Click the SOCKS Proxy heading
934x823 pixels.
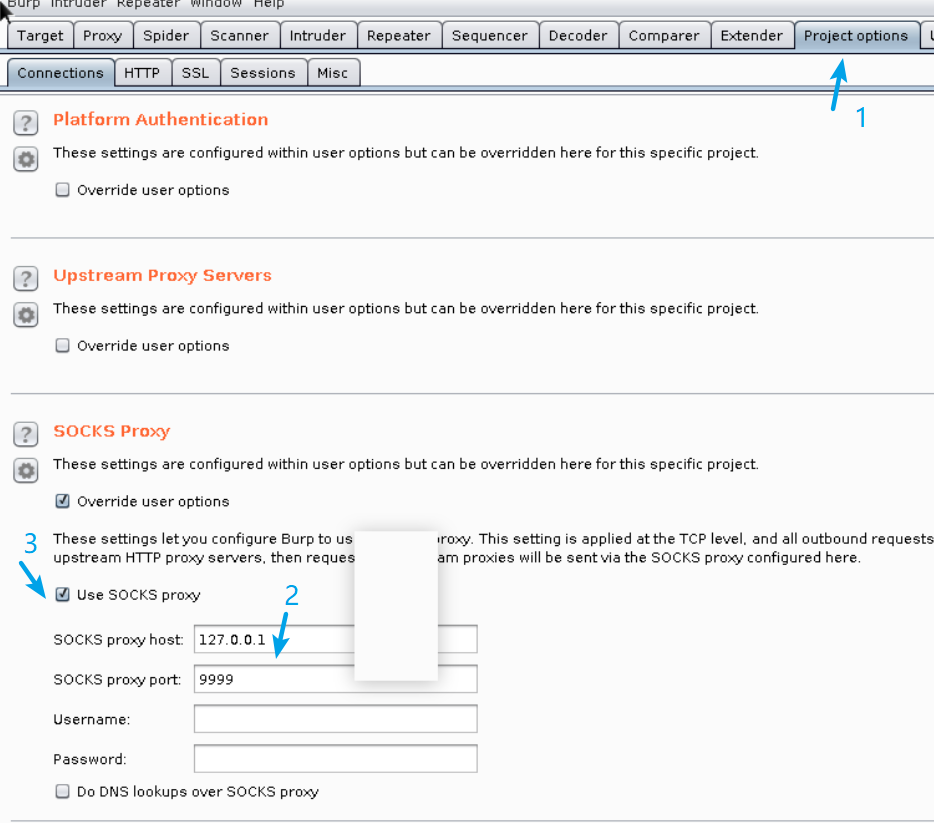[x=112, y=431]
